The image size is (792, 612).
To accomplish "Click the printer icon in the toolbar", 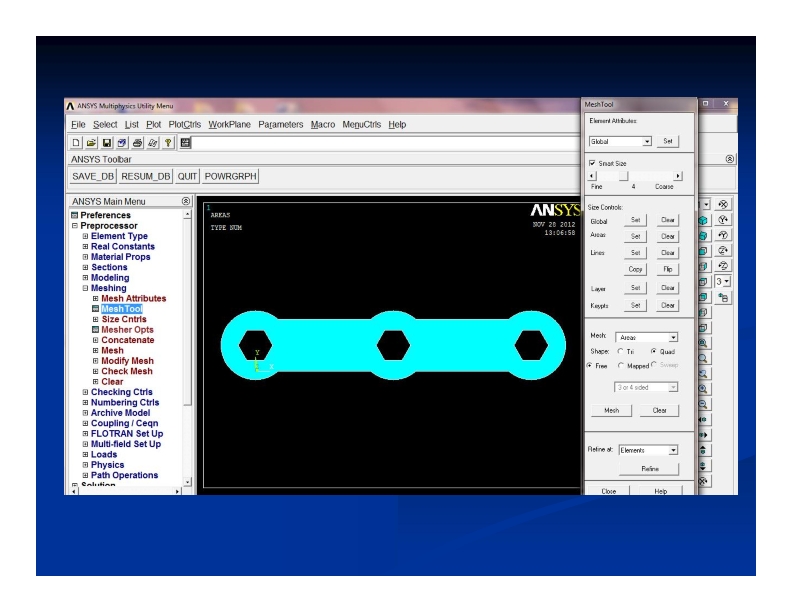I will [136, 143].
